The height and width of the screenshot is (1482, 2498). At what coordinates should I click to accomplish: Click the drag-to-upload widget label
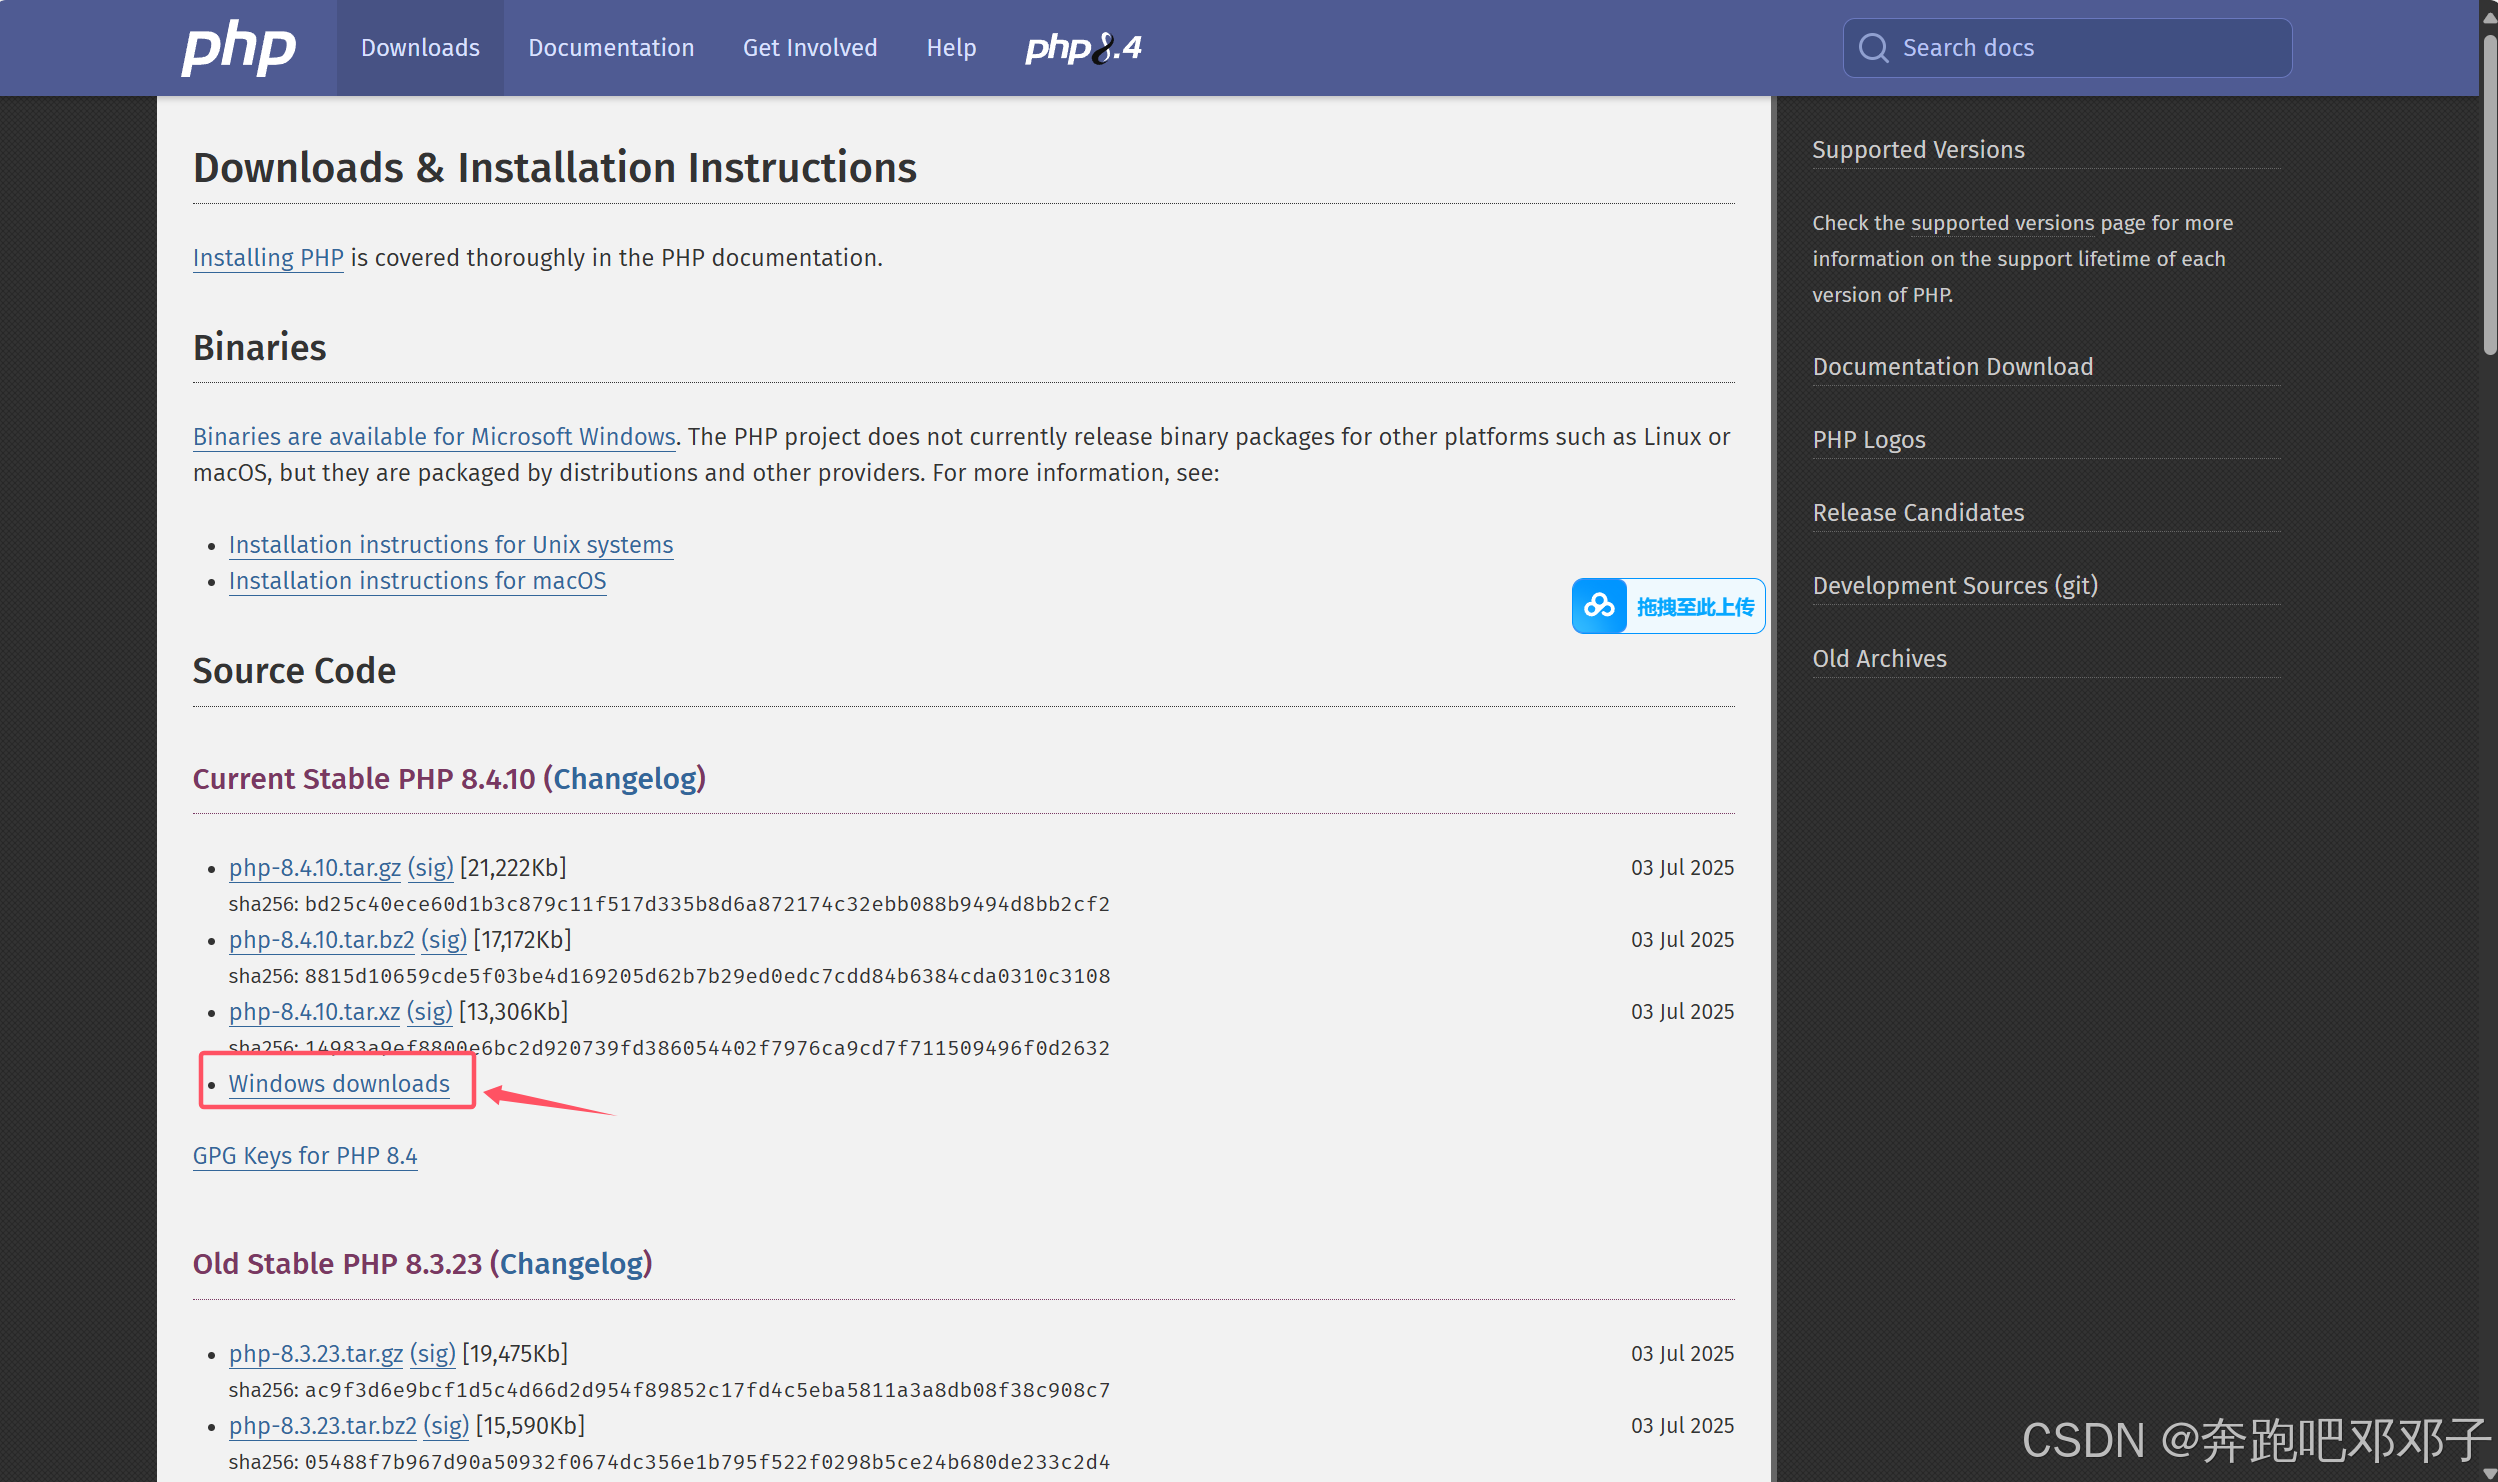1695,607
